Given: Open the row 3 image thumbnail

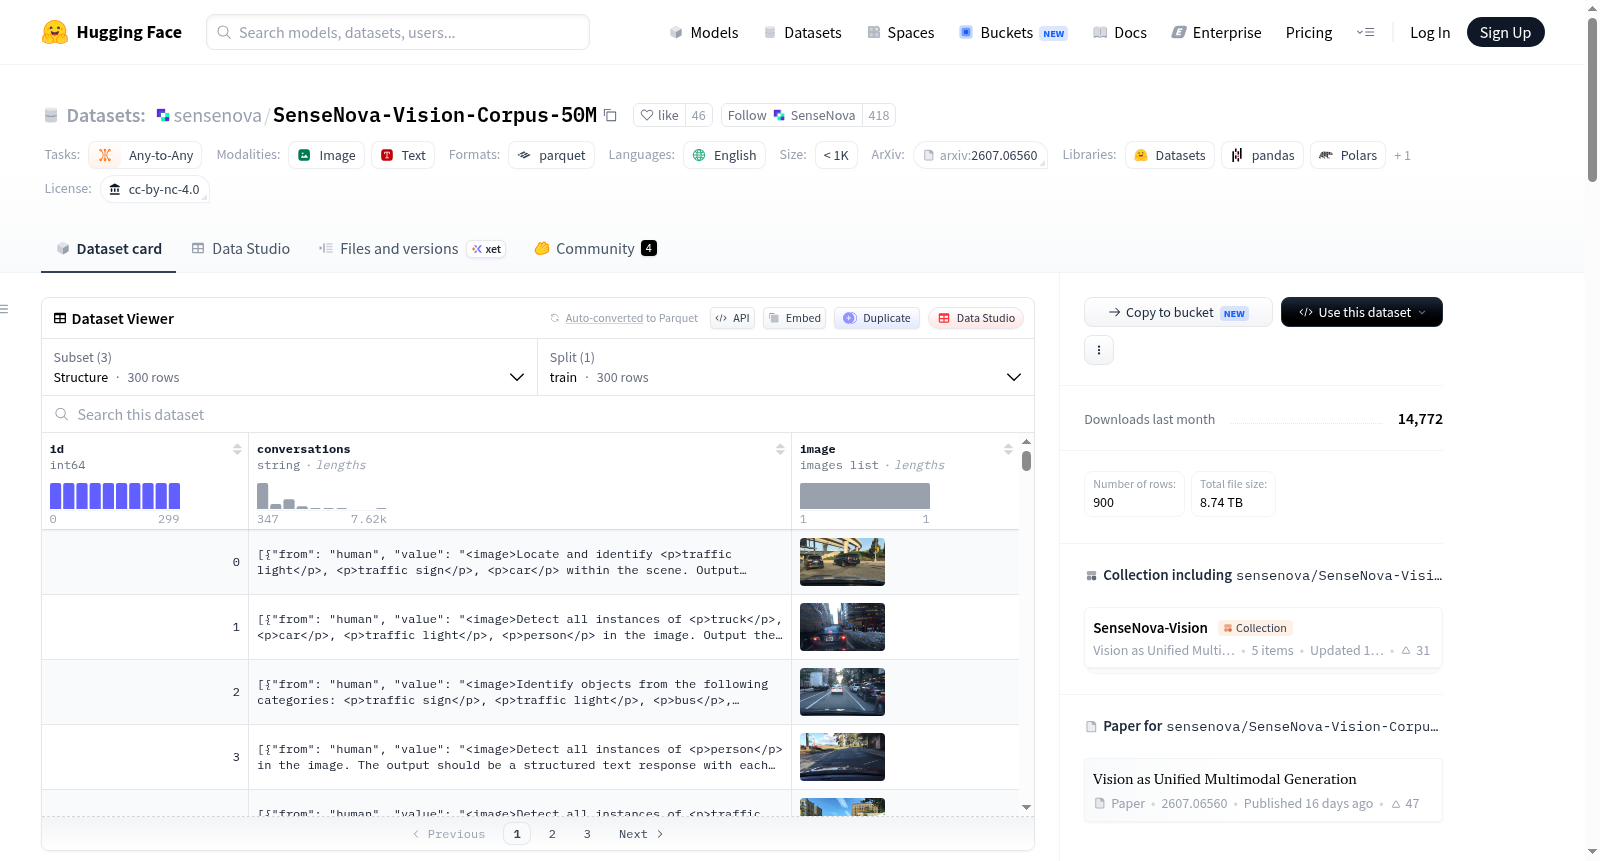Looking at the screenshot, I should [842, 757].
